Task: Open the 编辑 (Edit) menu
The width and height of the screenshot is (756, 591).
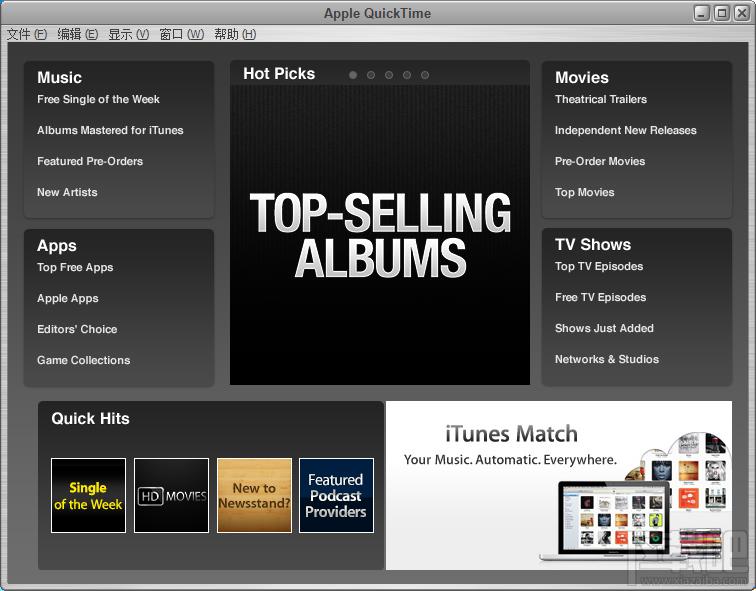Action: [x=78, y=34]
